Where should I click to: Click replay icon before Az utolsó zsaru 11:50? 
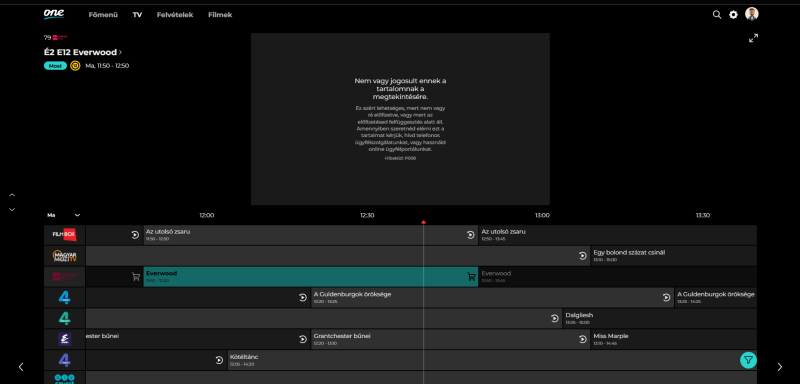[x=135, y=235]
